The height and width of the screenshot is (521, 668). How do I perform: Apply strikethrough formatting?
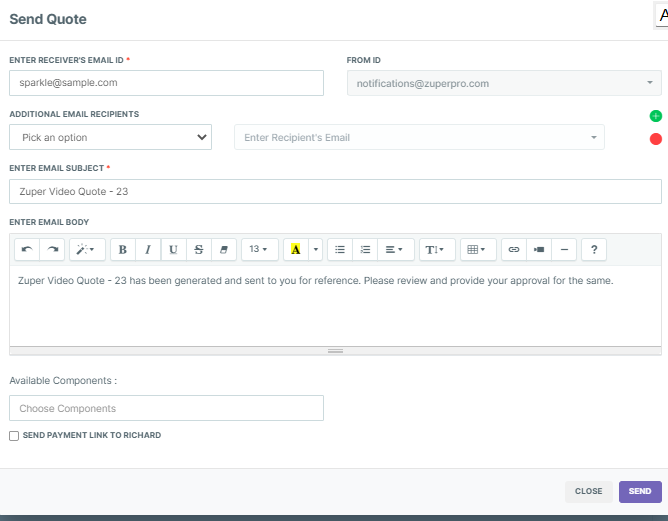(199, 249)
